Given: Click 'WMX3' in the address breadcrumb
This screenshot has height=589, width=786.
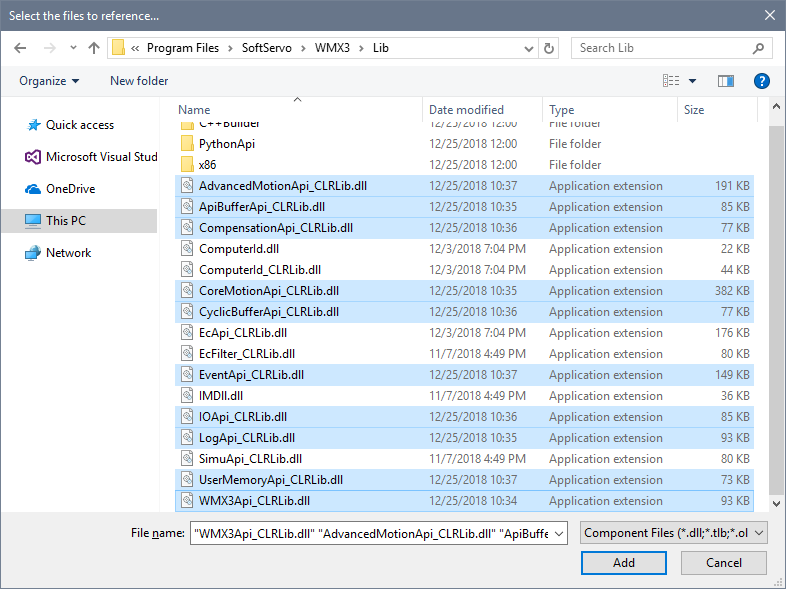Looking at the screenshot, I should [332, 48].
